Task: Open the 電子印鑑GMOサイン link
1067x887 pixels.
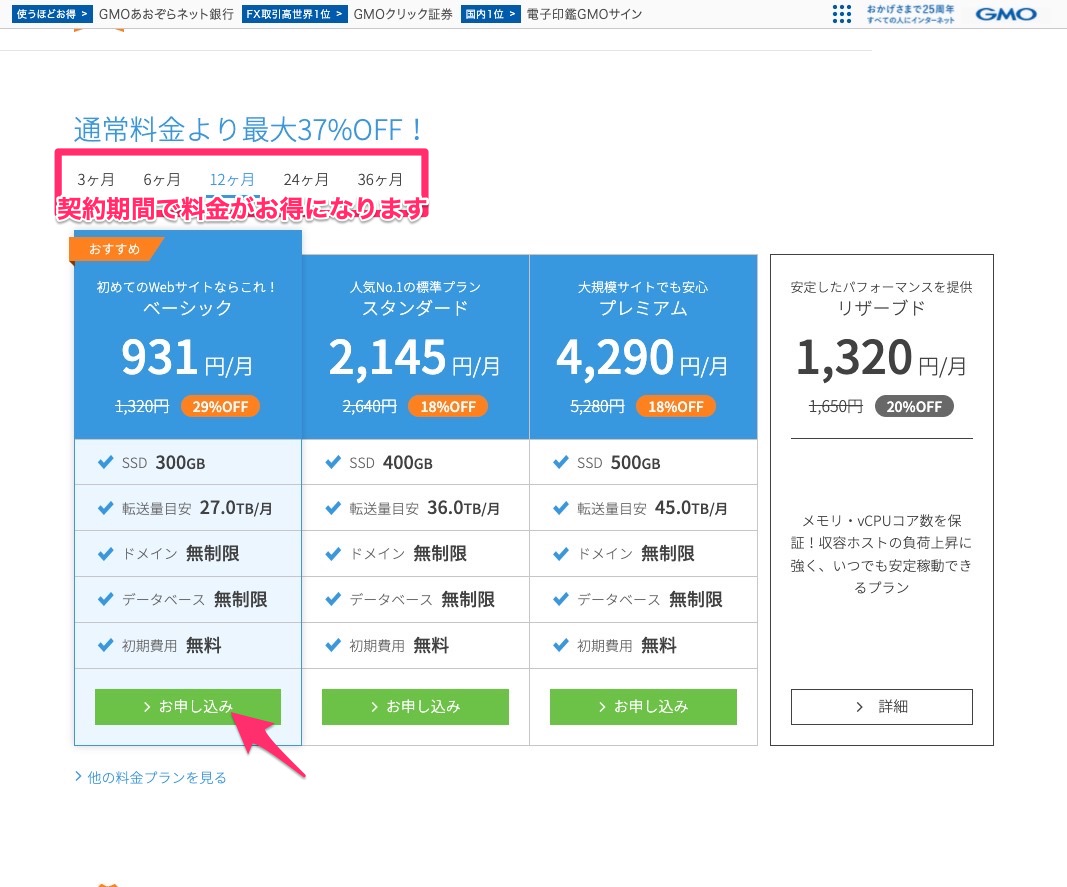Action: (x=584, y=14)
